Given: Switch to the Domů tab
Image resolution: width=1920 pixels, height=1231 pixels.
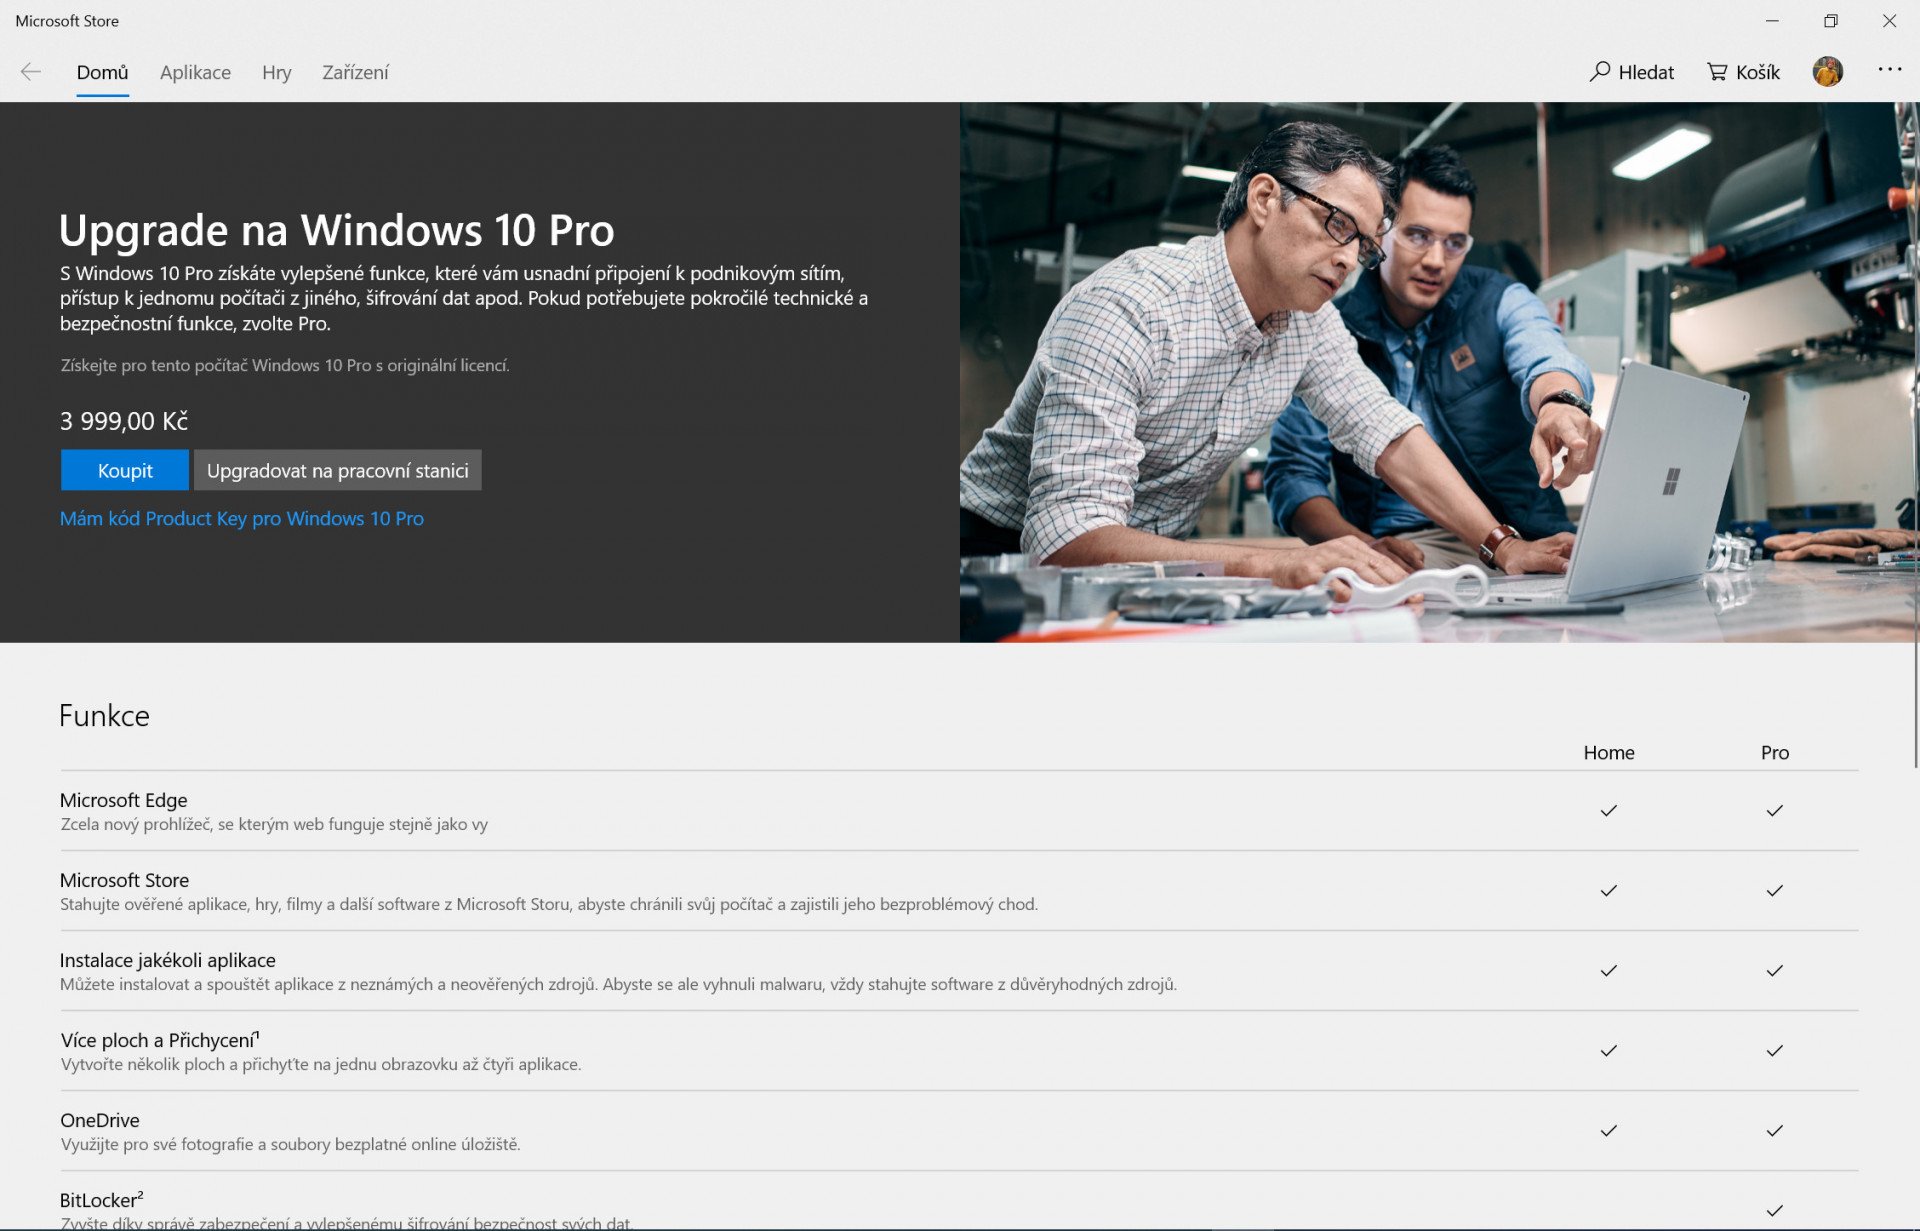Looking at the screenshot, I should (x=102, y=72).
